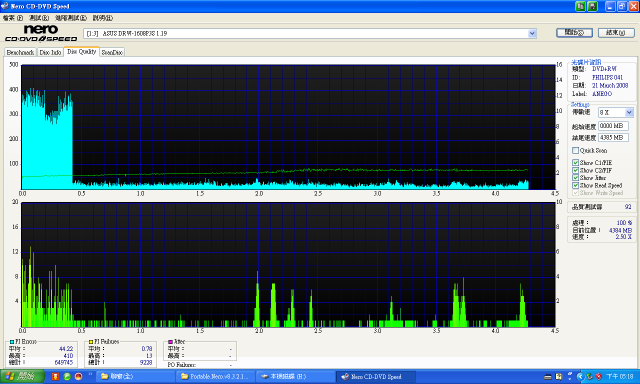The height and width of the screenshot is (384, 640).
Task: Click the Start button next to drive selector
Action: click(x=574, y=33)
